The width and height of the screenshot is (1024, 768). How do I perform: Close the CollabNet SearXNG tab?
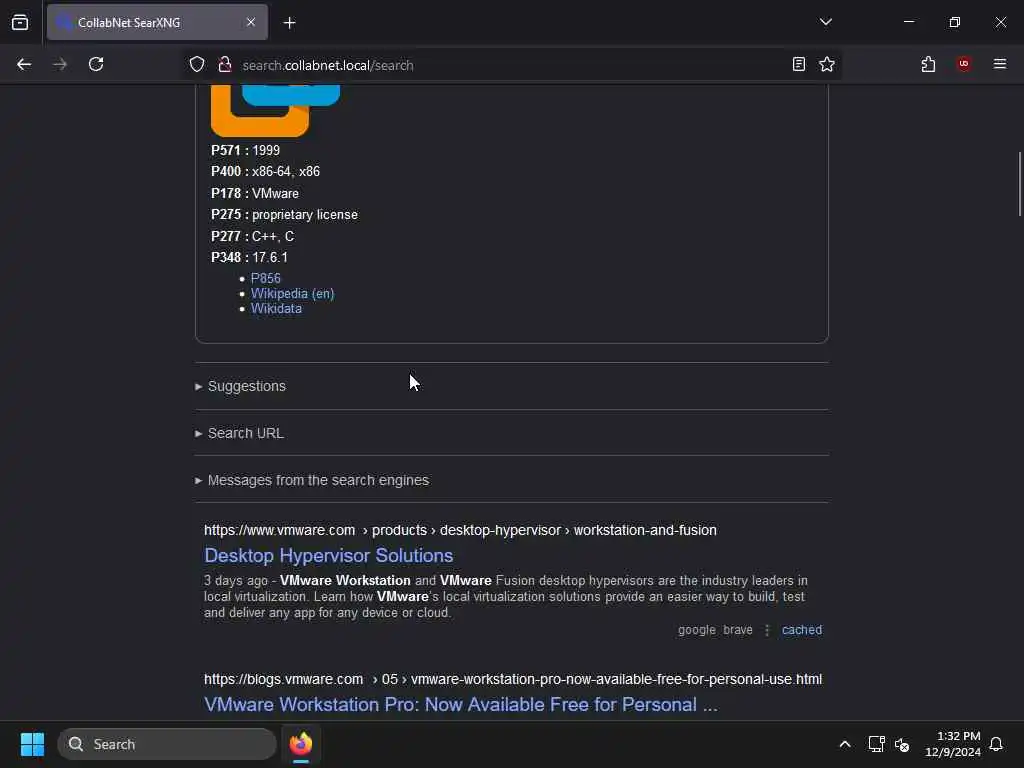251,22
